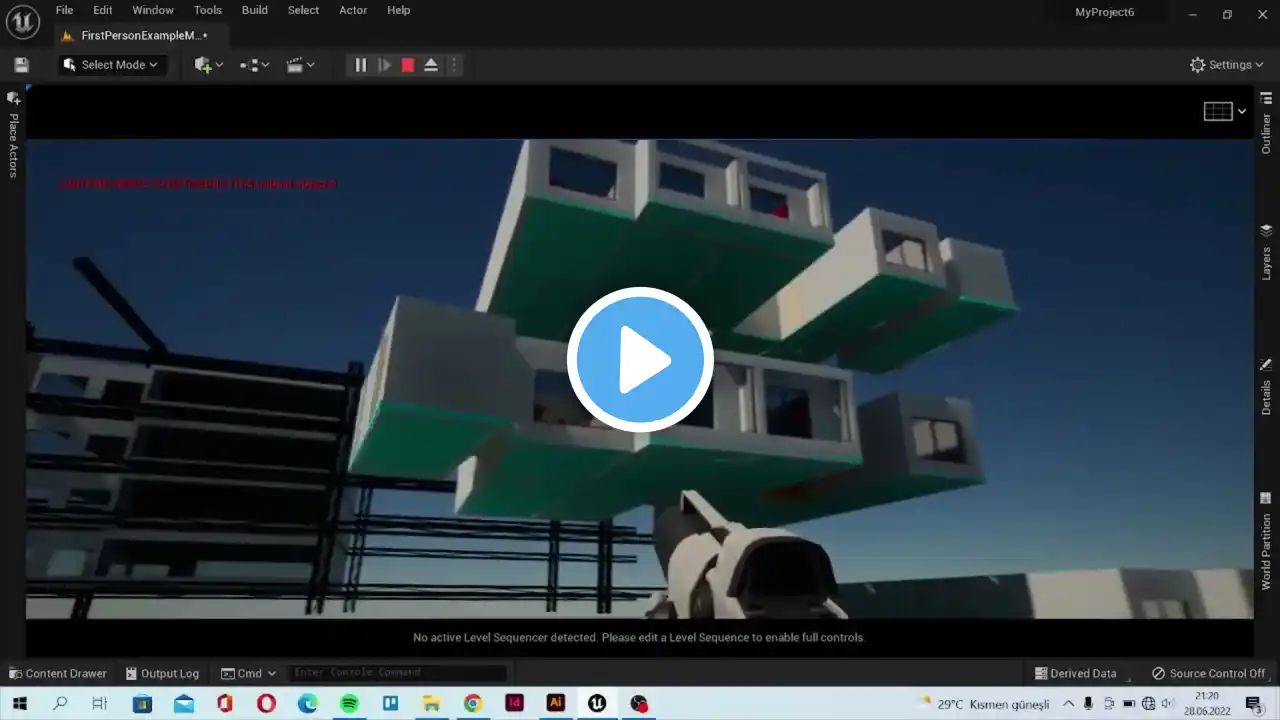Stop the simulation with the red button
This screenshot has height=720, width=1280.
point(408,65)
